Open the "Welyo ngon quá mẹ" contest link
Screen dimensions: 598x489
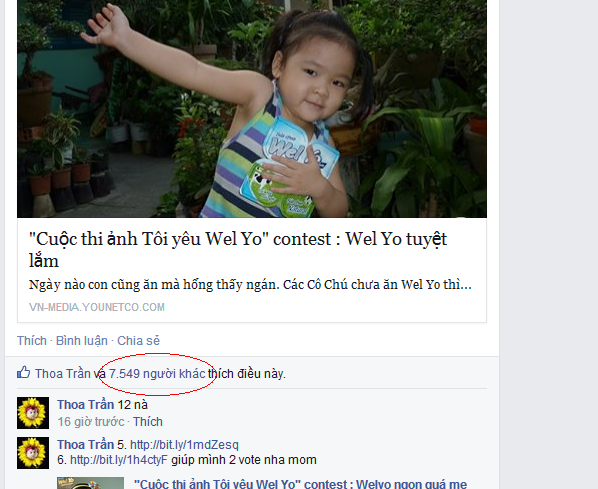301,484
